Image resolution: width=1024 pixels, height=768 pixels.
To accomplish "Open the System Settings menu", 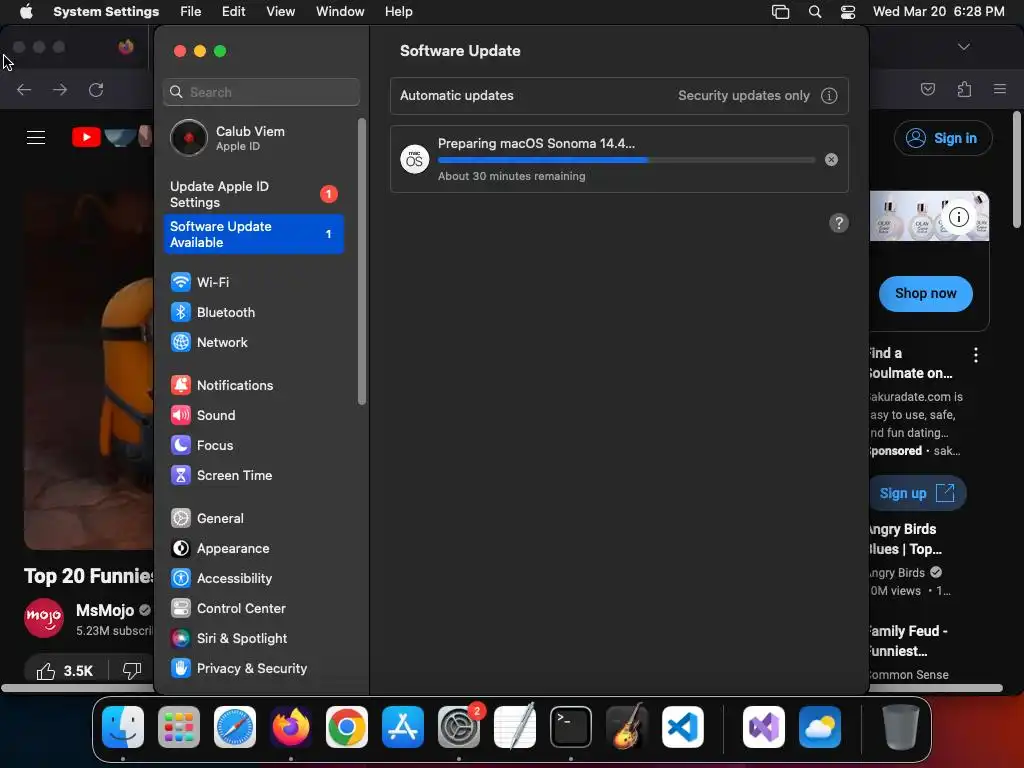I will click(106, 12).
